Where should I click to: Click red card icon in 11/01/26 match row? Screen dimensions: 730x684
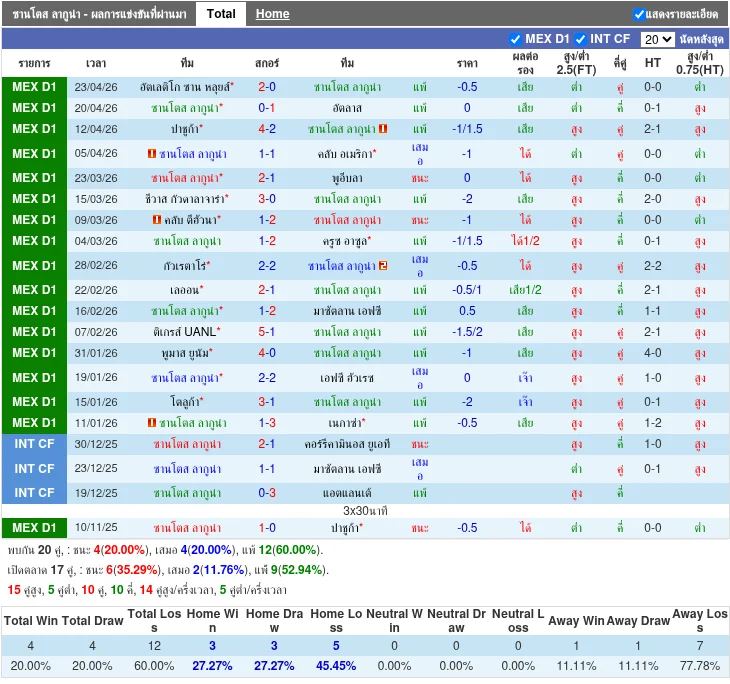point(151,424)
